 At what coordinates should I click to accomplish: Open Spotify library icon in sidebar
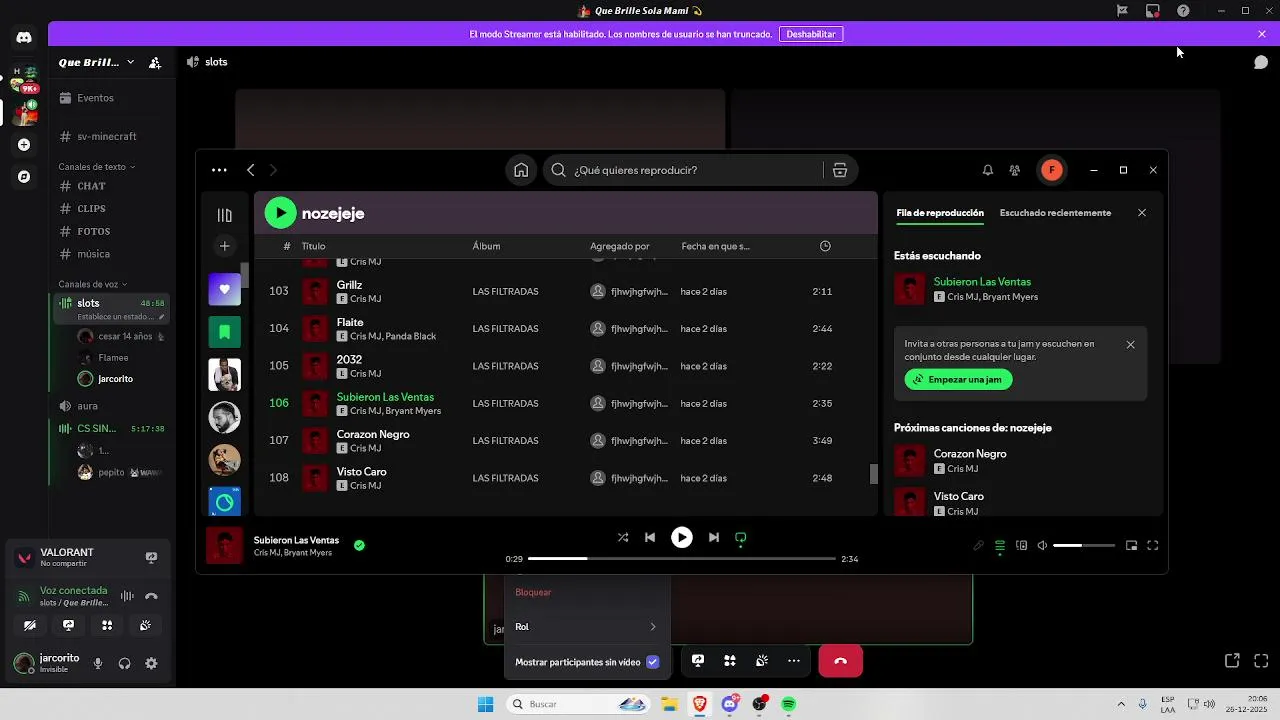coord(224,215)
